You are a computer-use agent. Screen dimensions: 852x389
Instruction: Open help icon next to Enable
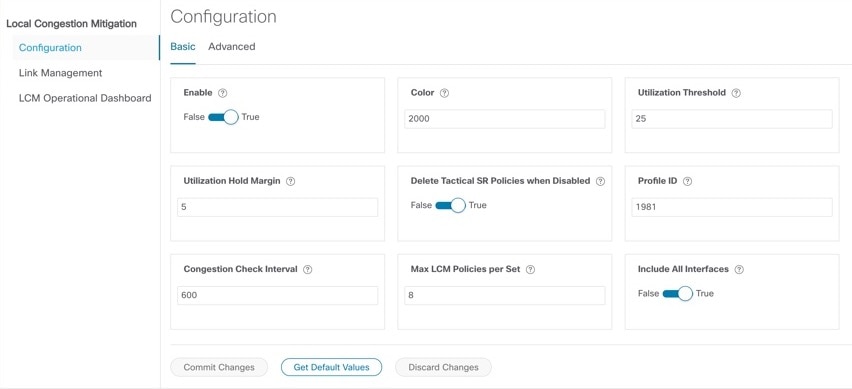222,93
